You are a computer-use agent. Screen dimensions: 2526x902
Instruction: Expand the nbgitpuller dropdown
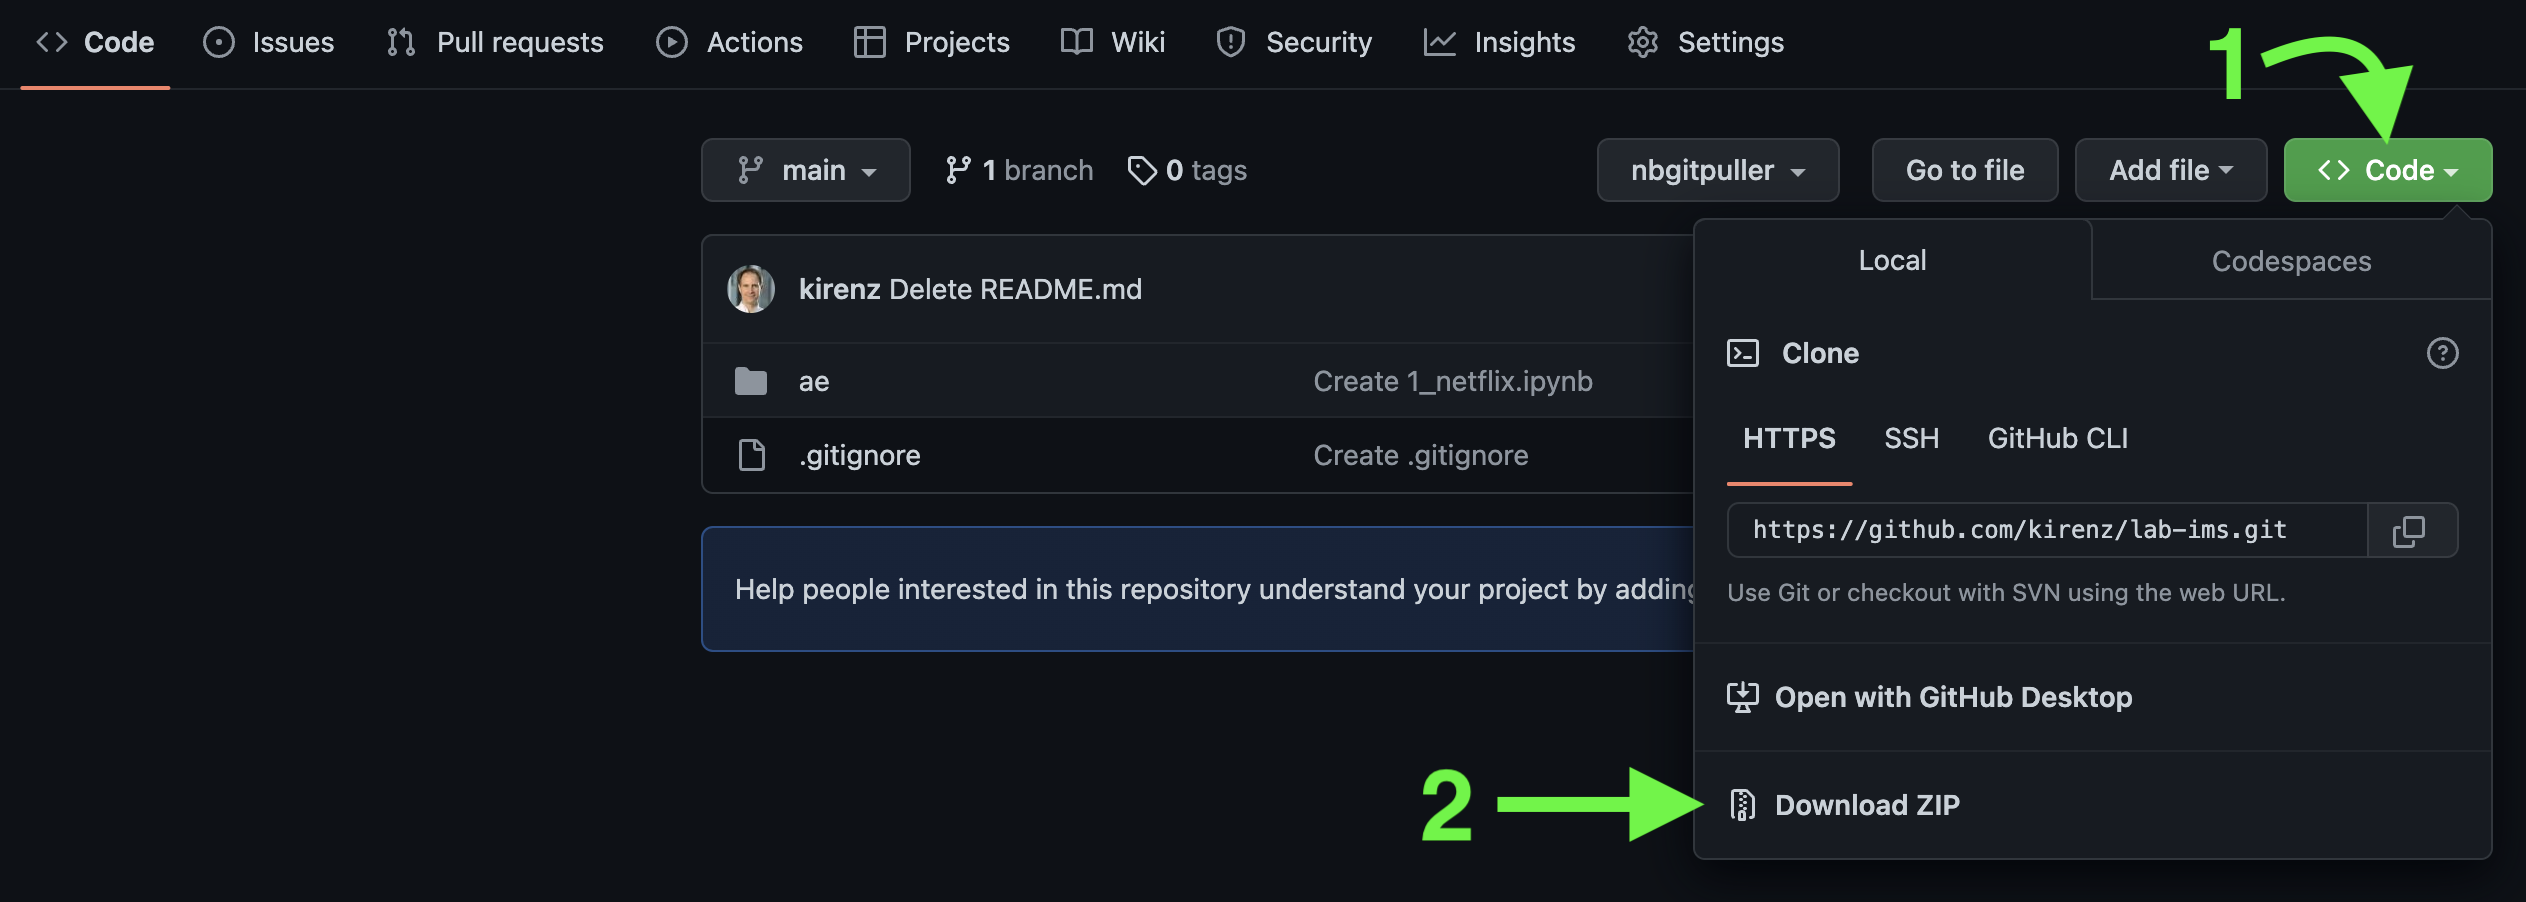click(x=1718, y=170)
